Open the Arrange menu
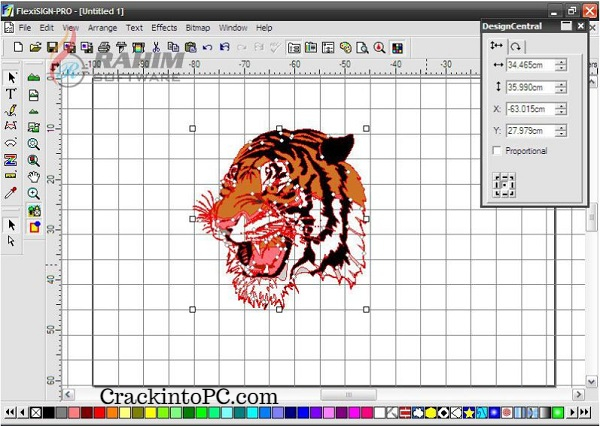This screenshot has height=426, width=600. (102, 28)
